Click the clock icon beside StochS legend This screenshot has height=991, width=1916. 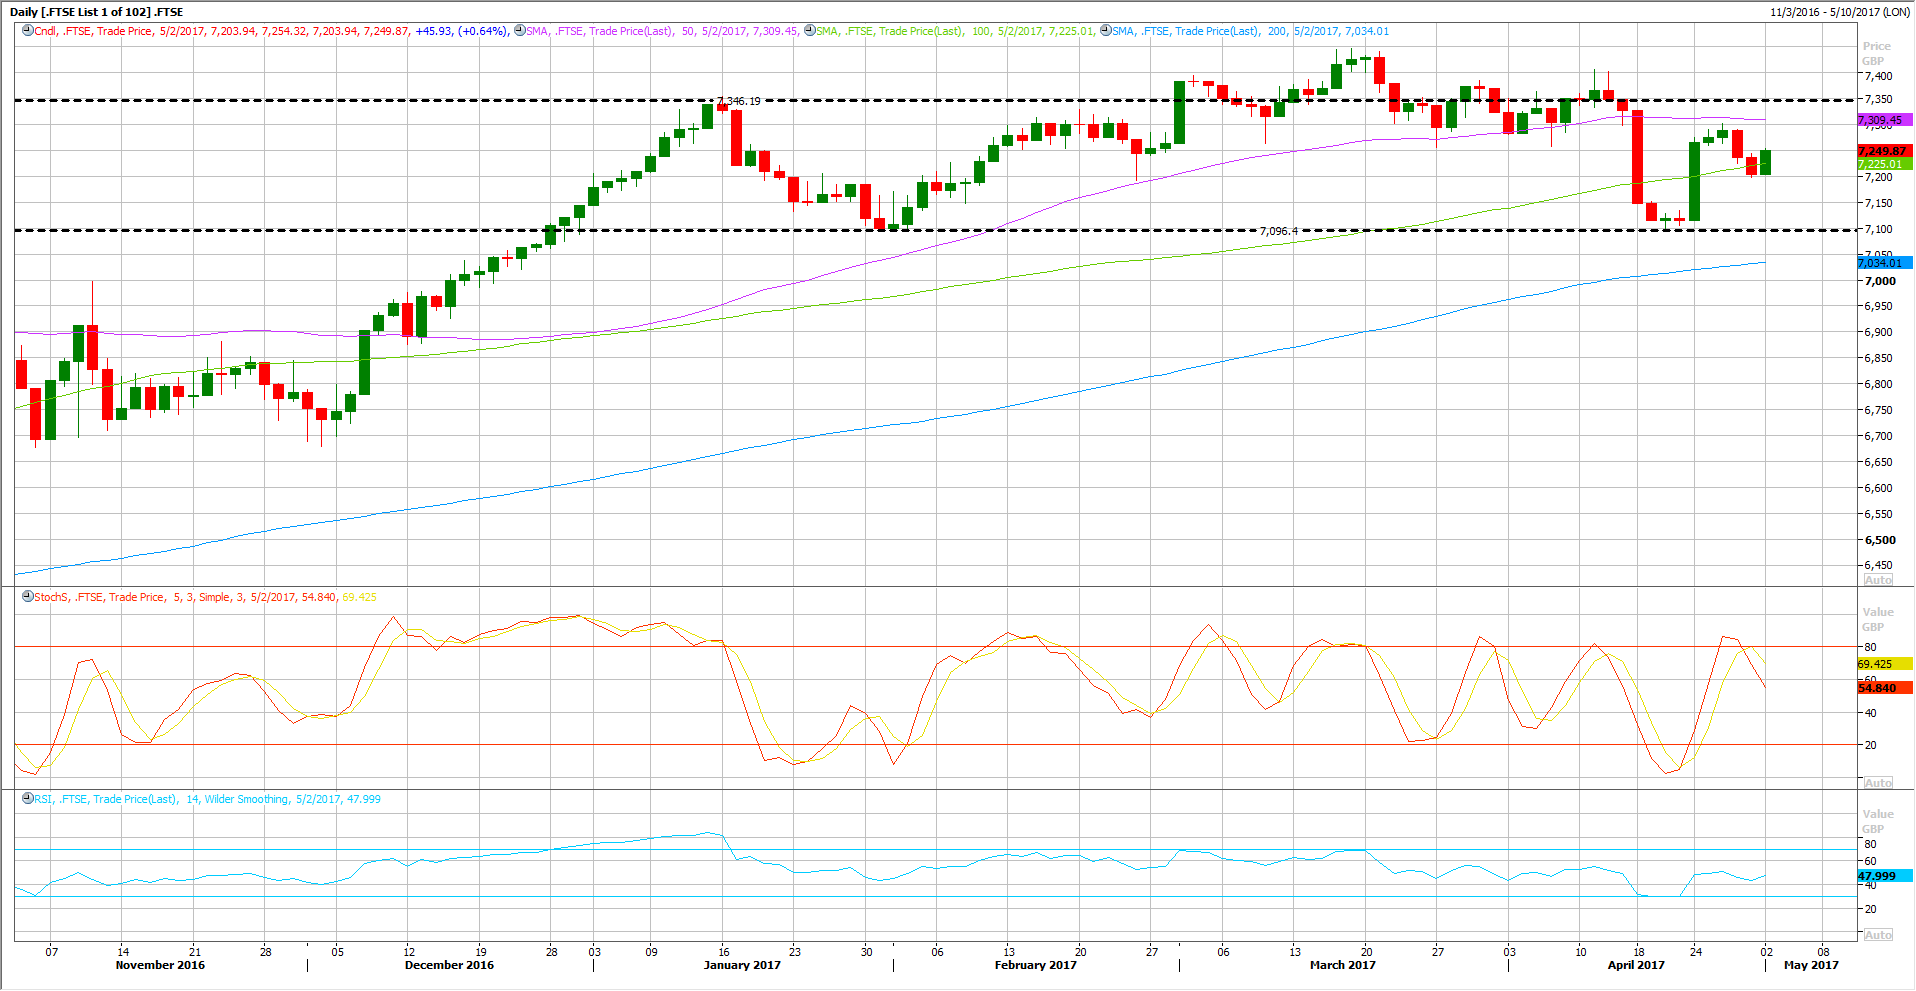pyautogui.click(x=28, y=597)
